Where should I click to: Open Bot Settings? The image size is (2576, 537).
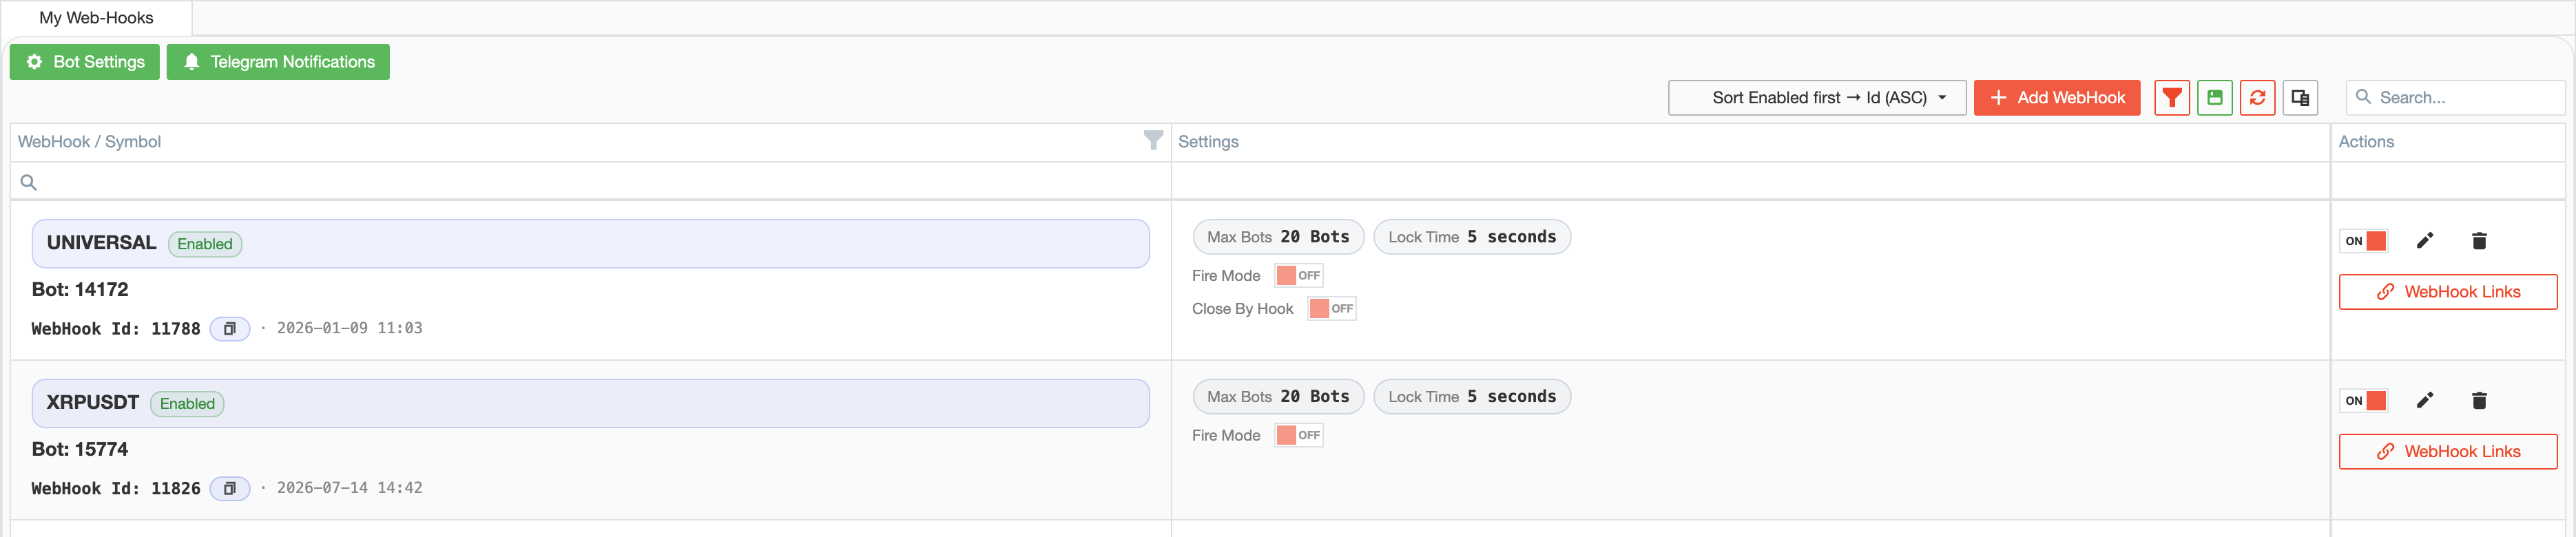(85, 62)
